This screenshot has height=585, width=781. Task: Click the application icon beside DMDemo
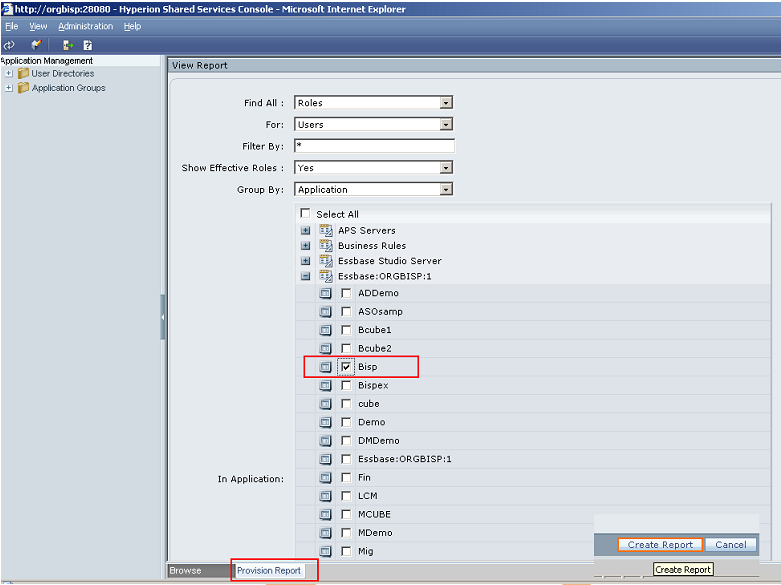click(x=325, y=440)
